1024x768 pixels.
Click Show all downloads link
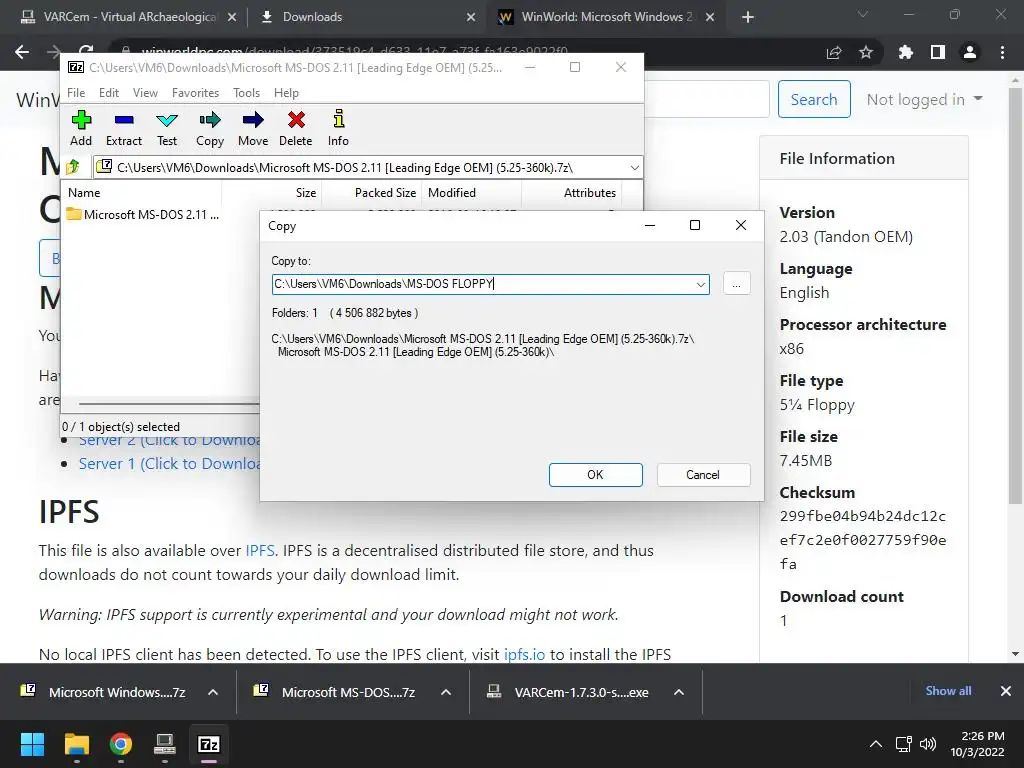click(948, 691)
